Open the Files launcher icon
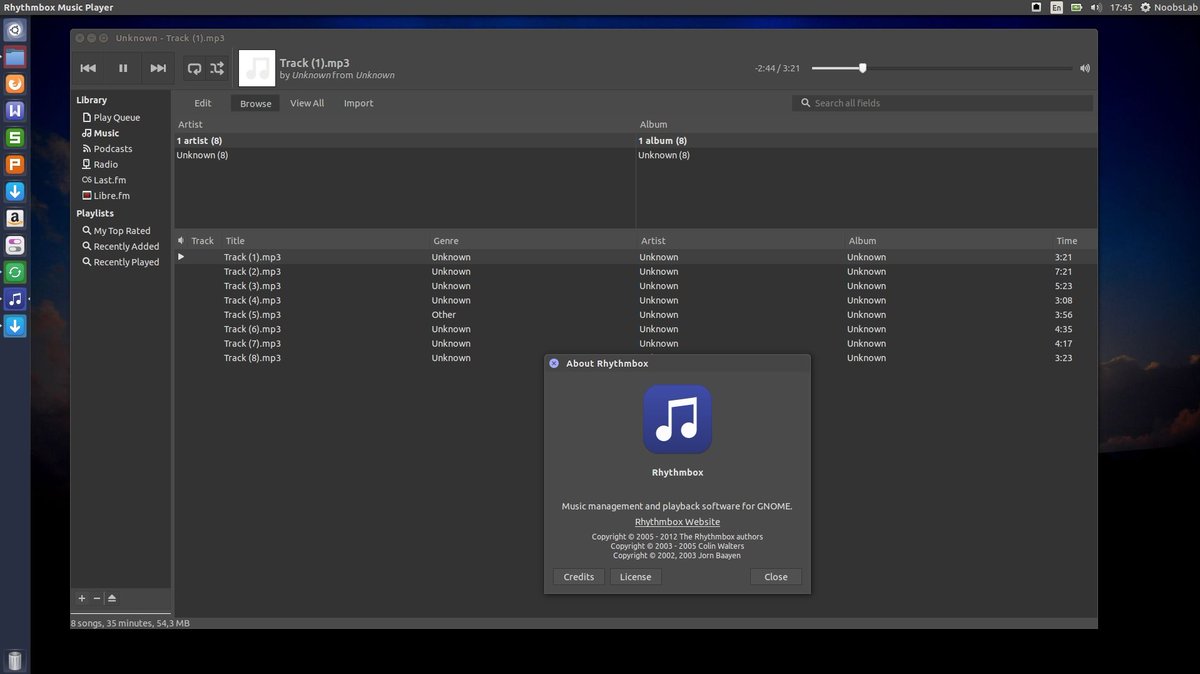The height and width of the screenshot is (674, 1200). 15,57
